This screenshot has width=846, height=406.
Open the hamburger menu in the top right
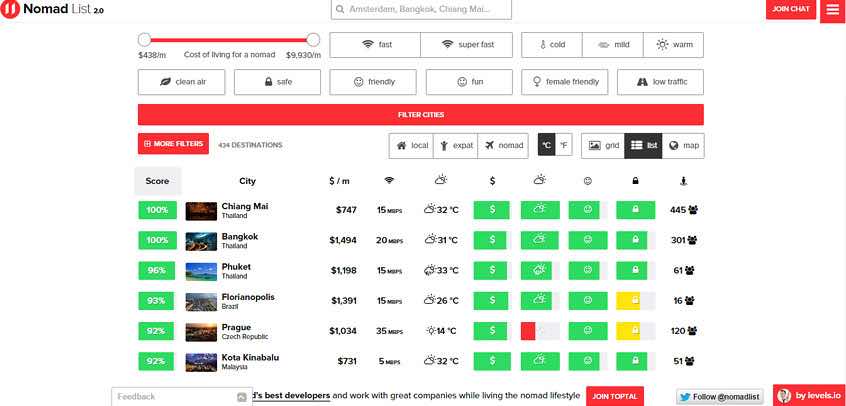832,10
